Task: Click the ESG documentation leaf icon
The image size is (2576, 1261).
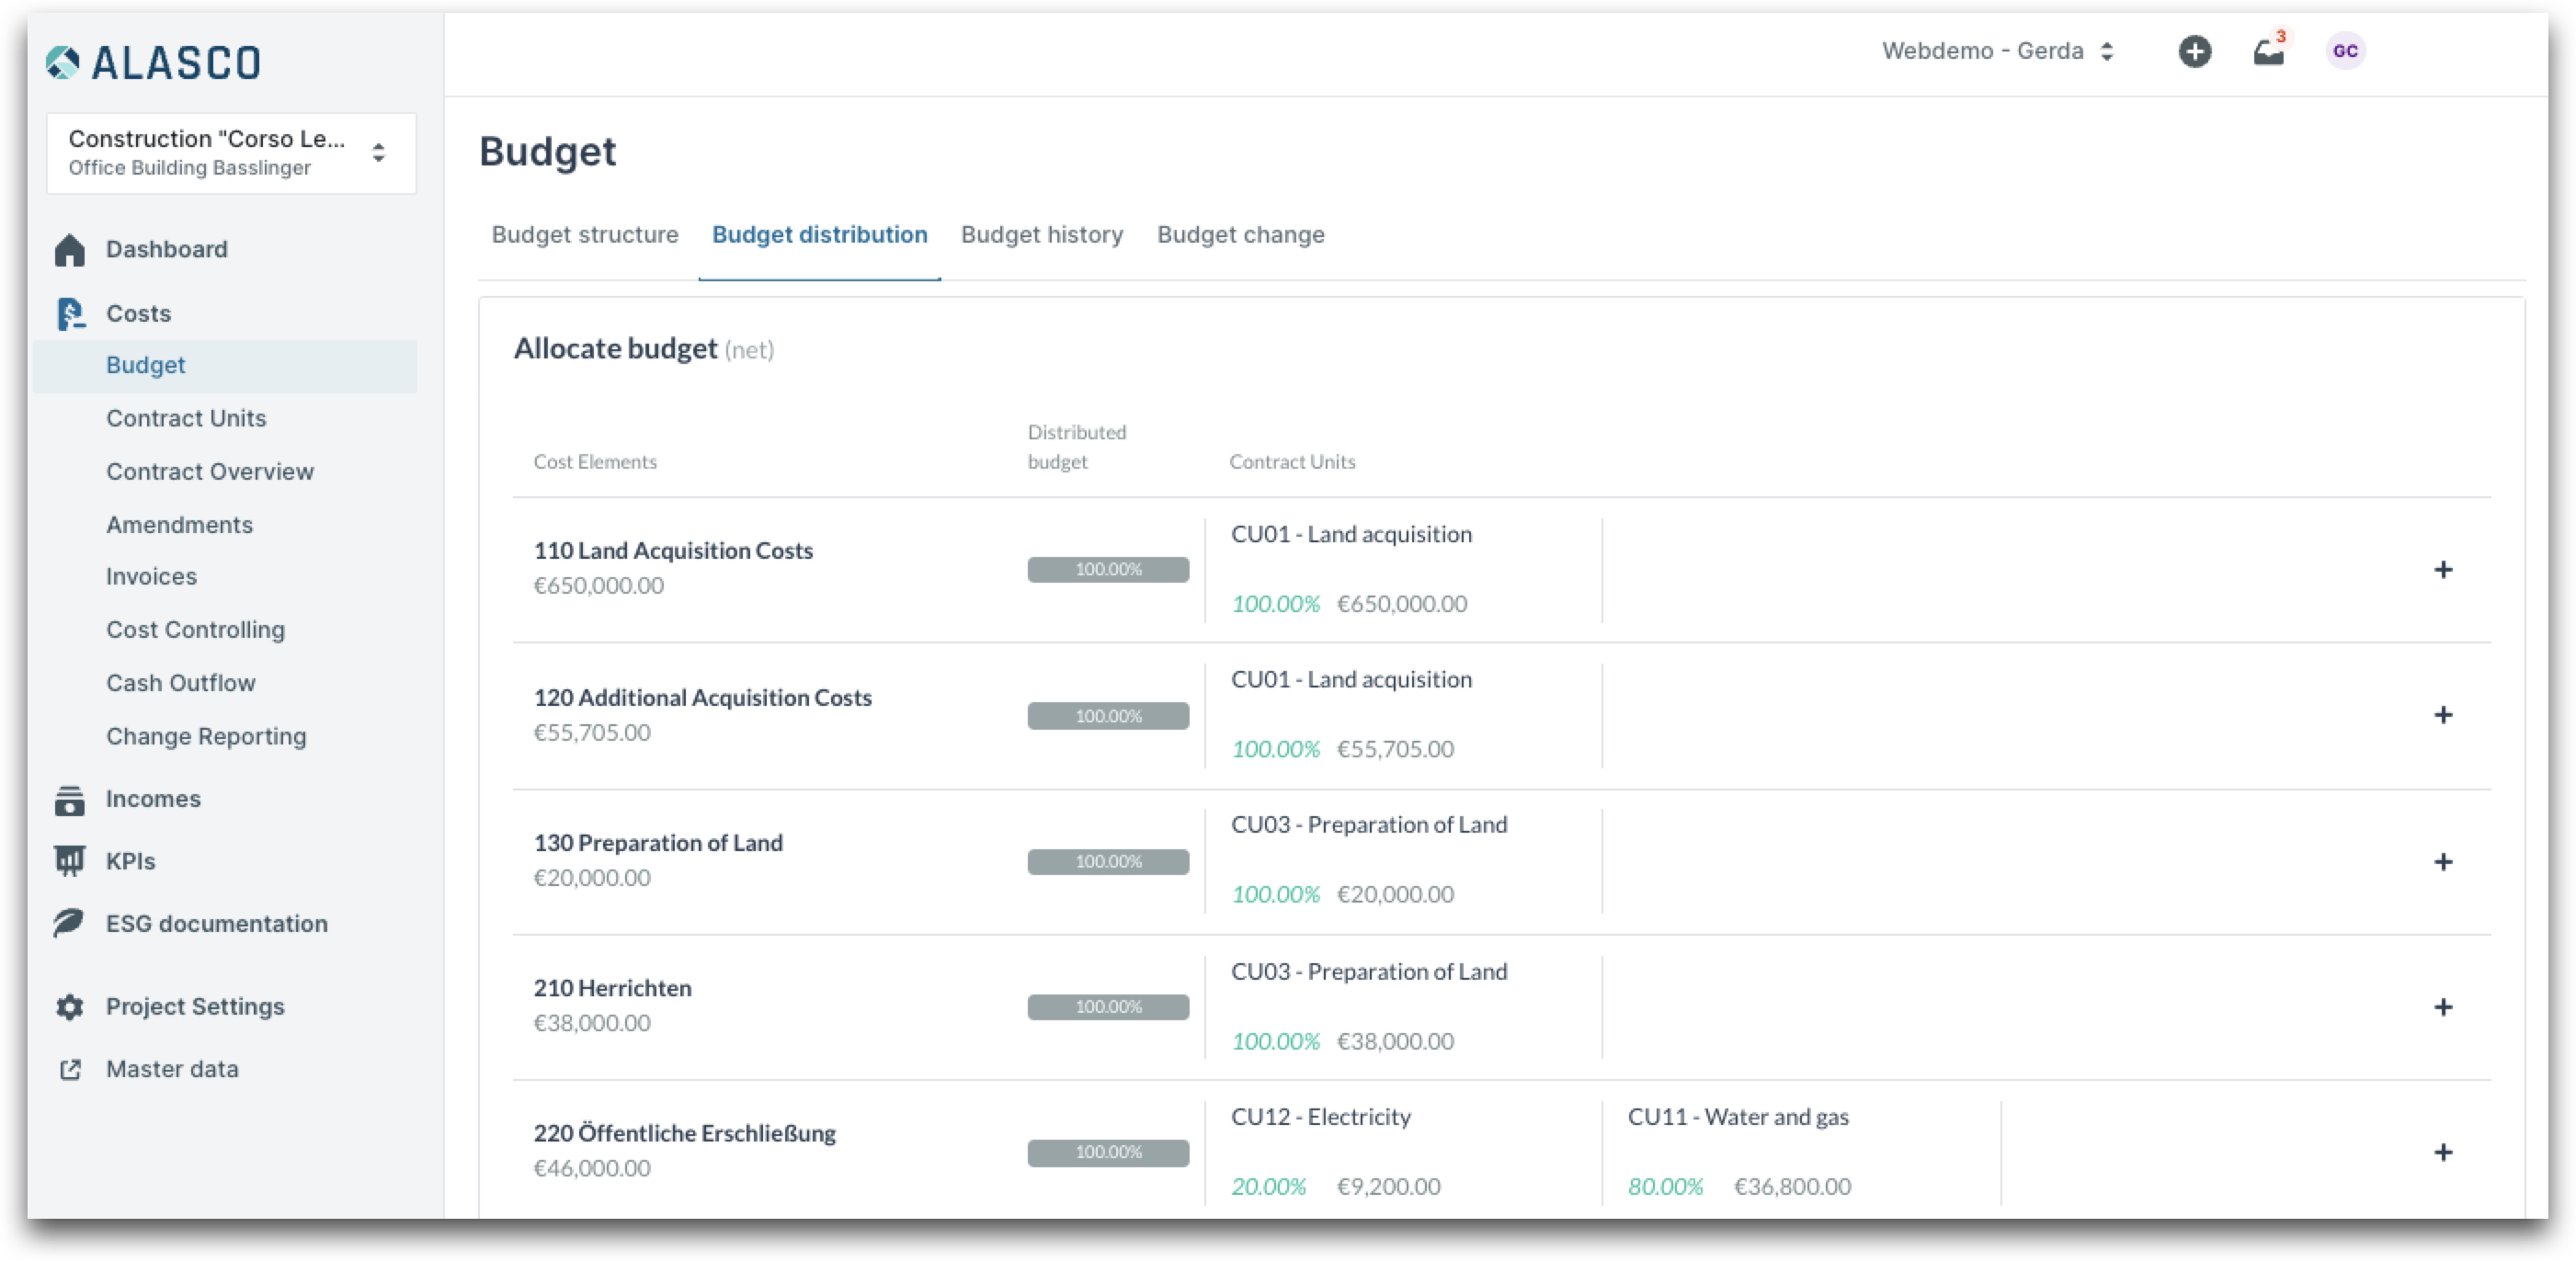Action: (x=69, y=924)
